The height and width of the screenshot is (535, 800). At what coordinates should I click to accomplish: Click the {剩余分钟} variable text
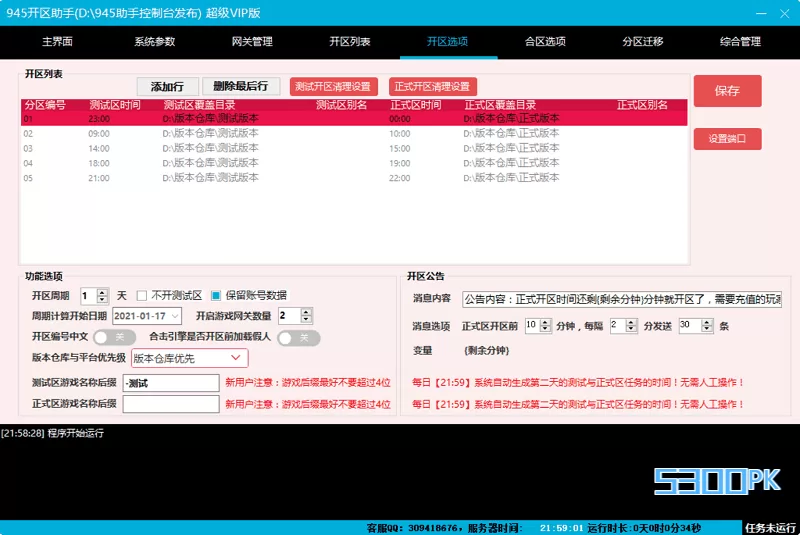click(x=487, y=350)
